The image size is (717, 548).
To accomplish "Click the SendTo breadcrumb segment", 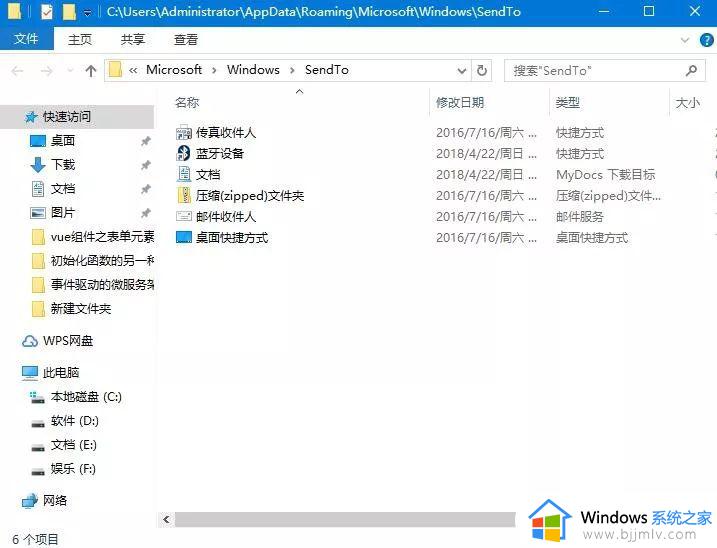I will click(x=326, y=70).
